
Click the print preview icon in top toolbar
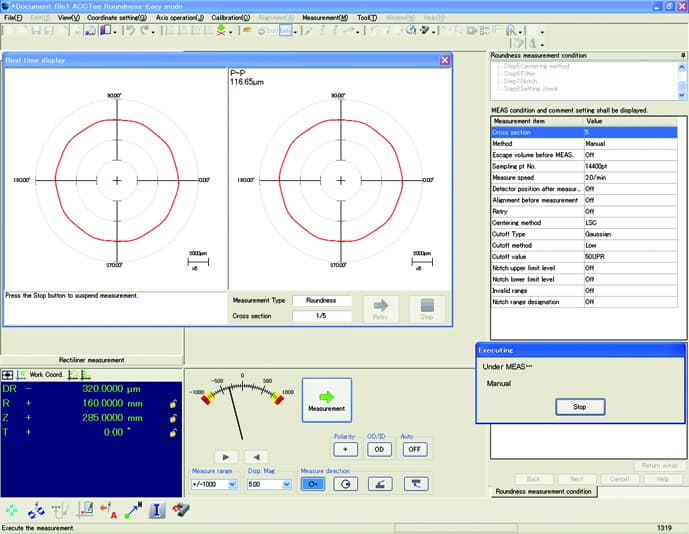pos(91,31)
